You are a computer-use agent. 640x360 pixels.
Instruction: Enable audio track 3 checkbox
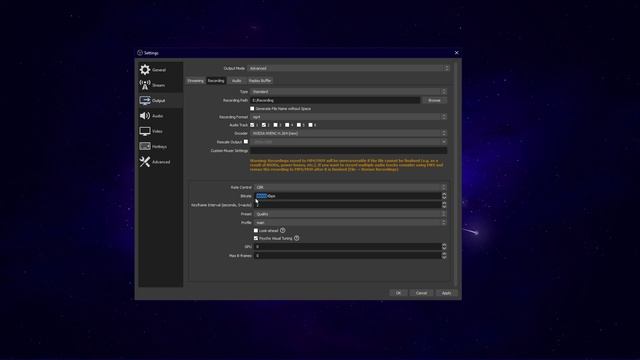276,125
